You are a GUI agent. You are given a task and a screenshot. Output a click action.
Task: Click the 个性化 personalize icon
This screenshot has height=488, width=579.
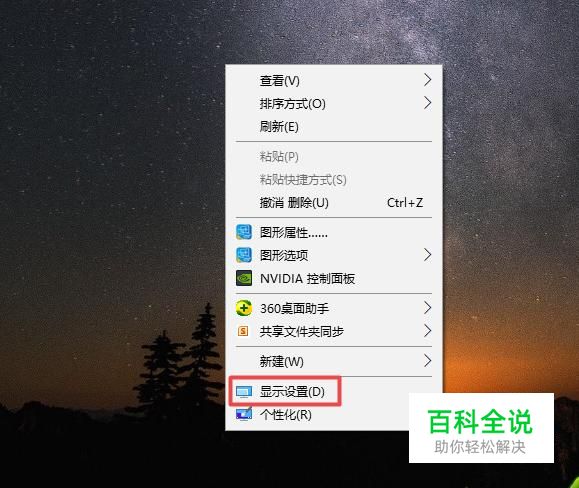[x=244, y=414]
